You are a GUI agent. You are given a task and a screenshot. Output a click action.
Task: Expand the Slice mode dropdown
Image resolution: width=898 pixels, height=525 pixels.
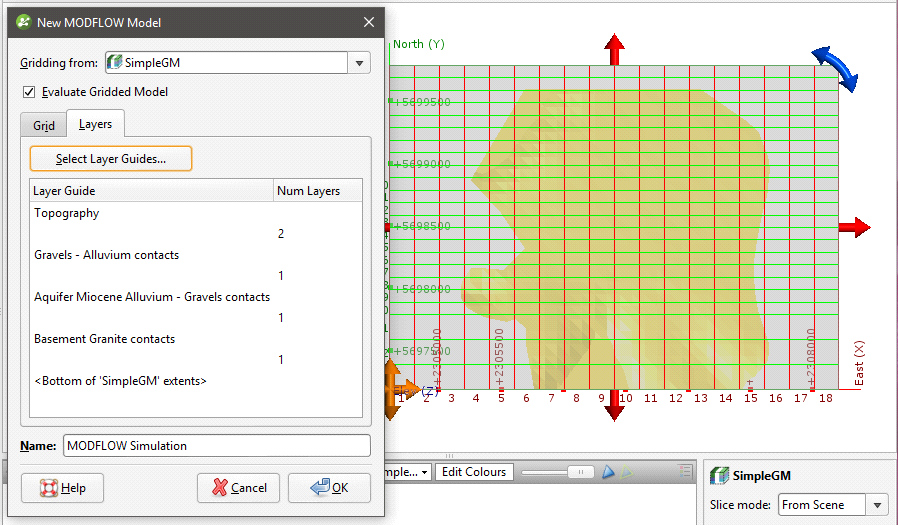[x=877, y=505]
